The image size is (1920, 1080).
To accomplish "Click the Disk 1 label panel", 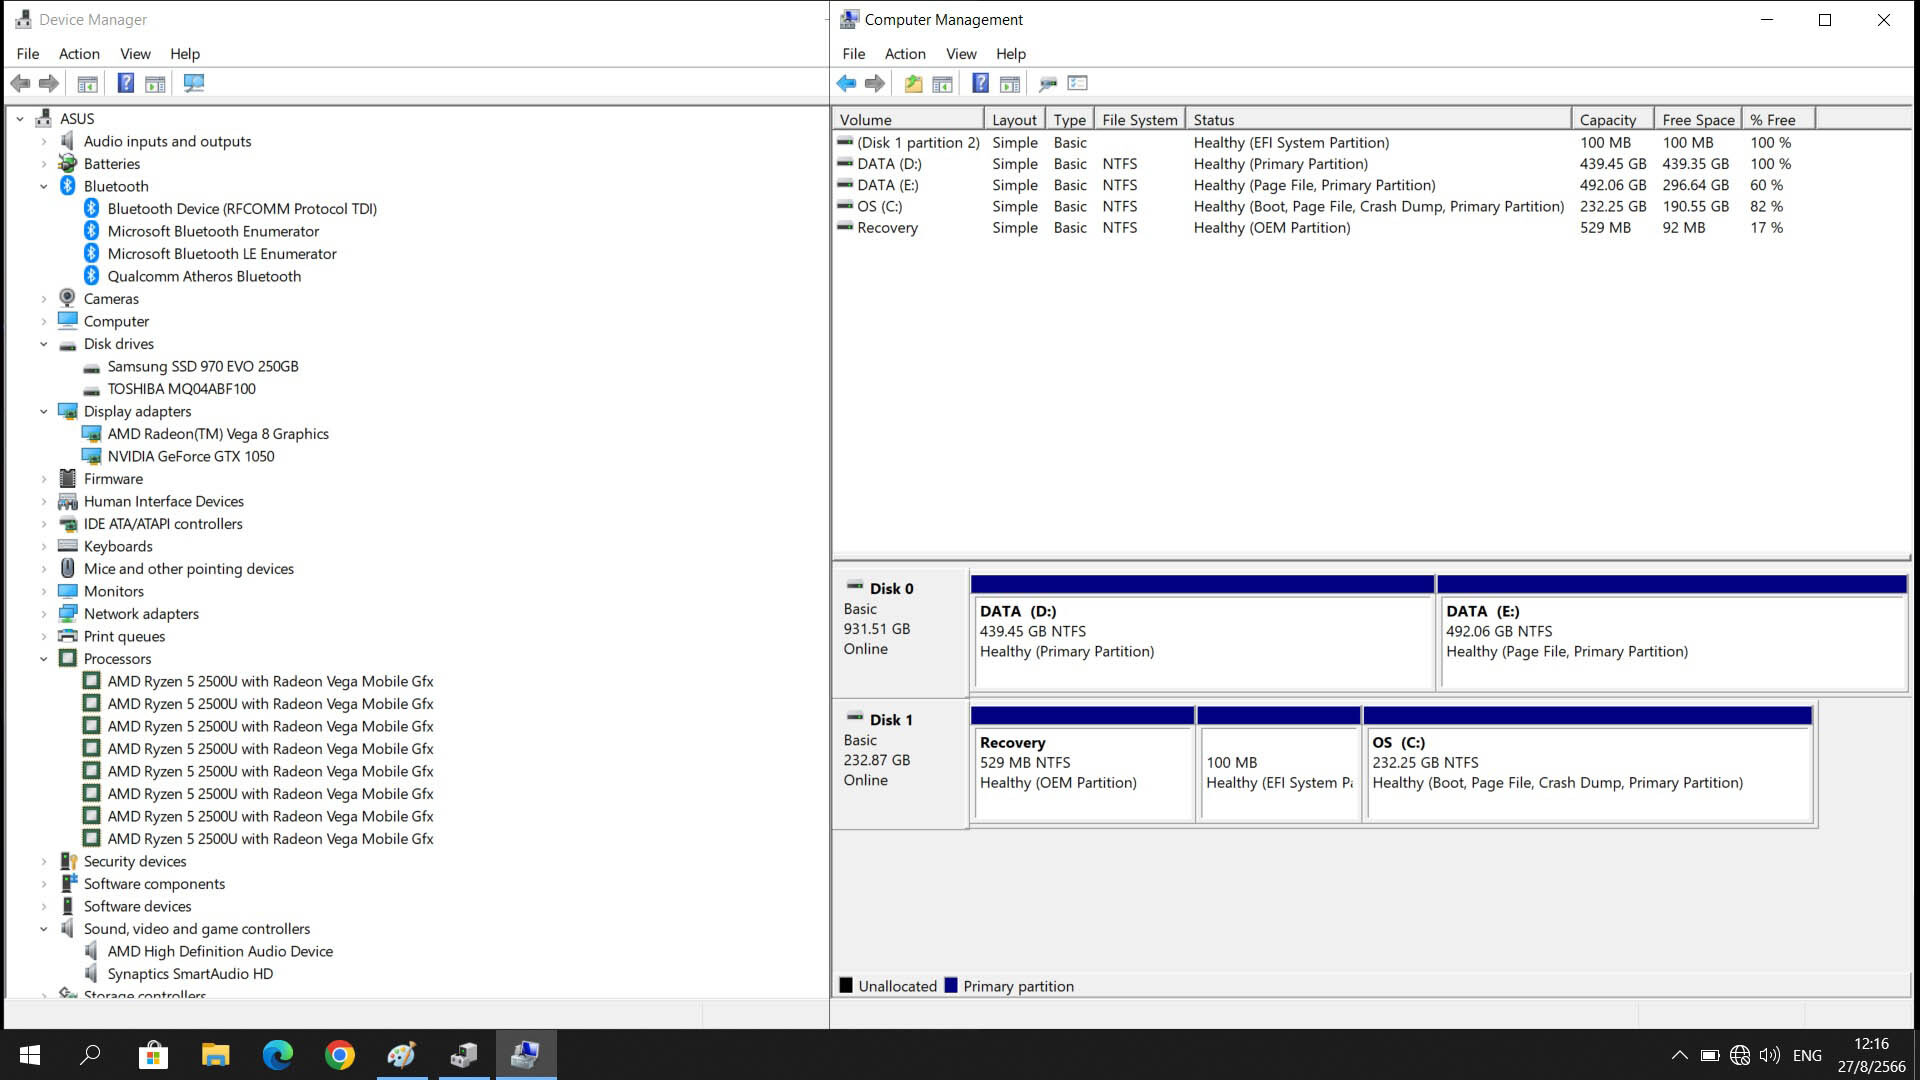I will coord(899,764).
